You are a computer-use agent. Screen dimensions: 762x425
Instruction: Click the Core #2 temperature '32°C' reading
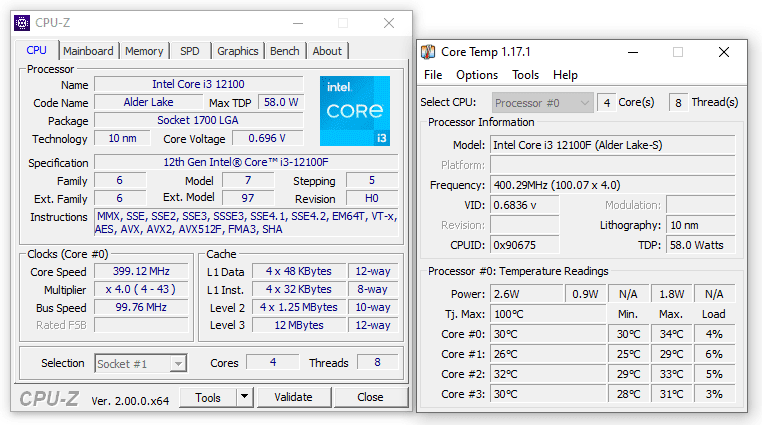(x=548, y=374)
